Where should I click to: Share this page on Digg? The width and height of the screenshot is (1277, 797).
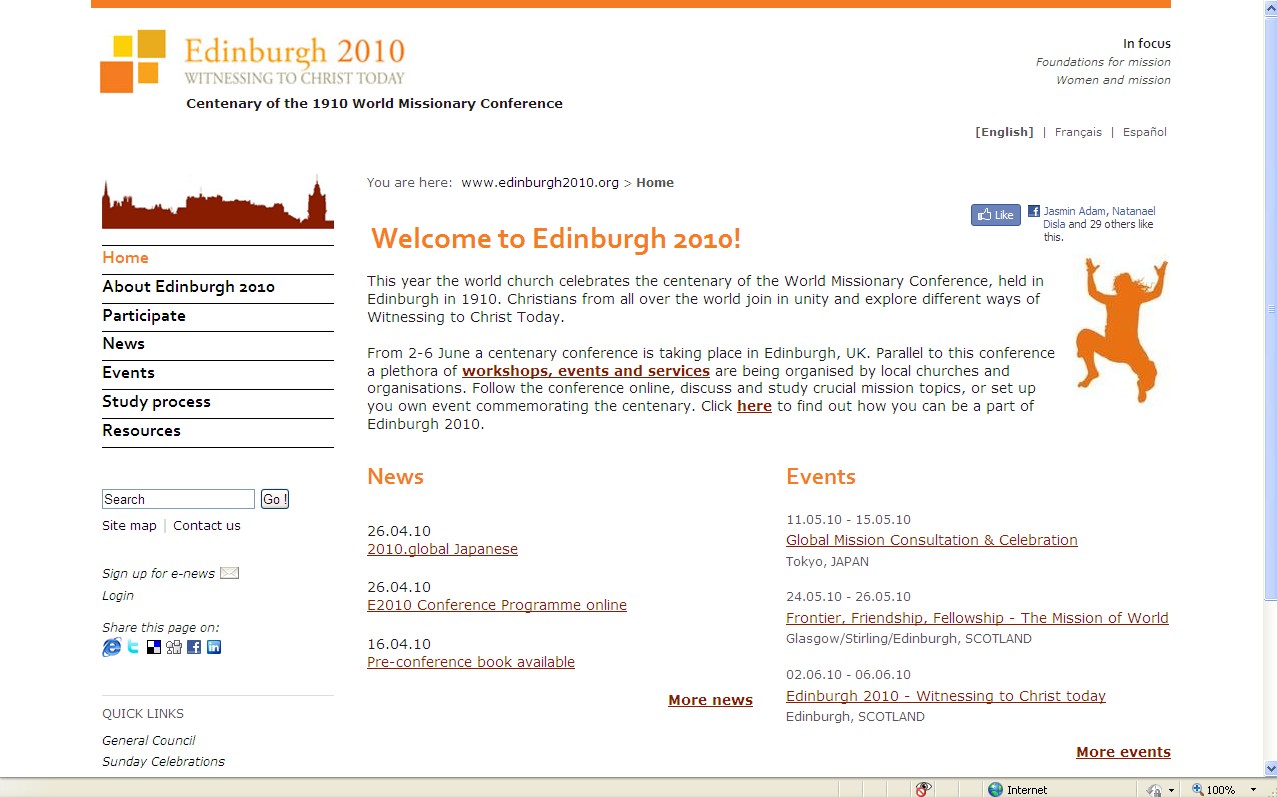pyautogui.click(x=174, y=647)
